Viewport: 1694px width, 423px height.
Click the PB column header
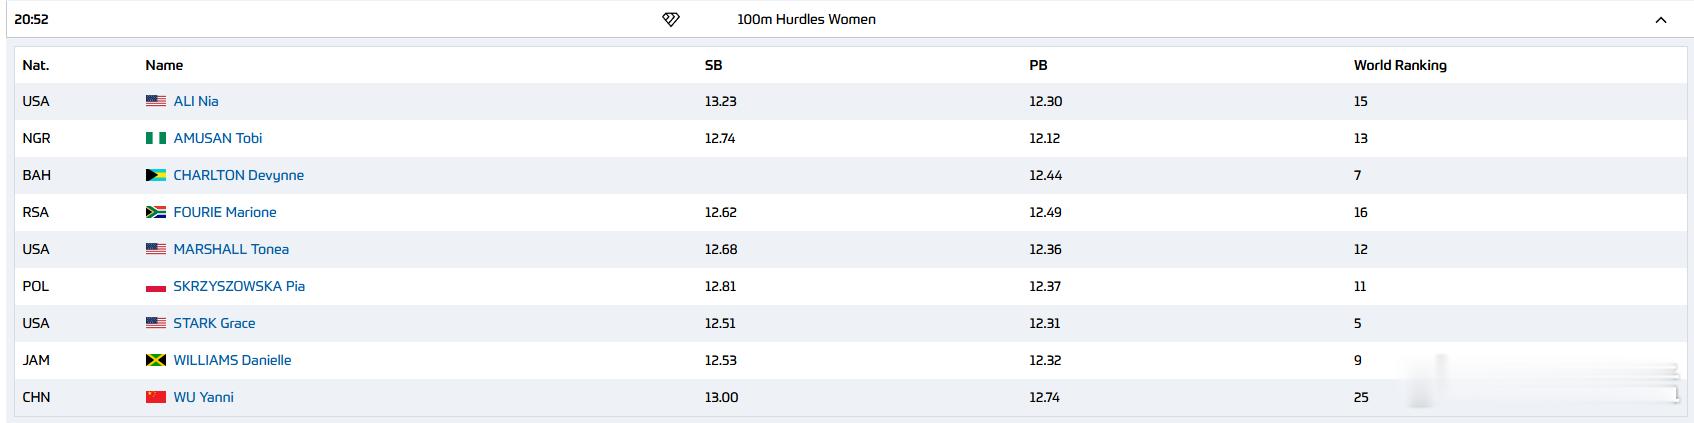(1038, 65)
